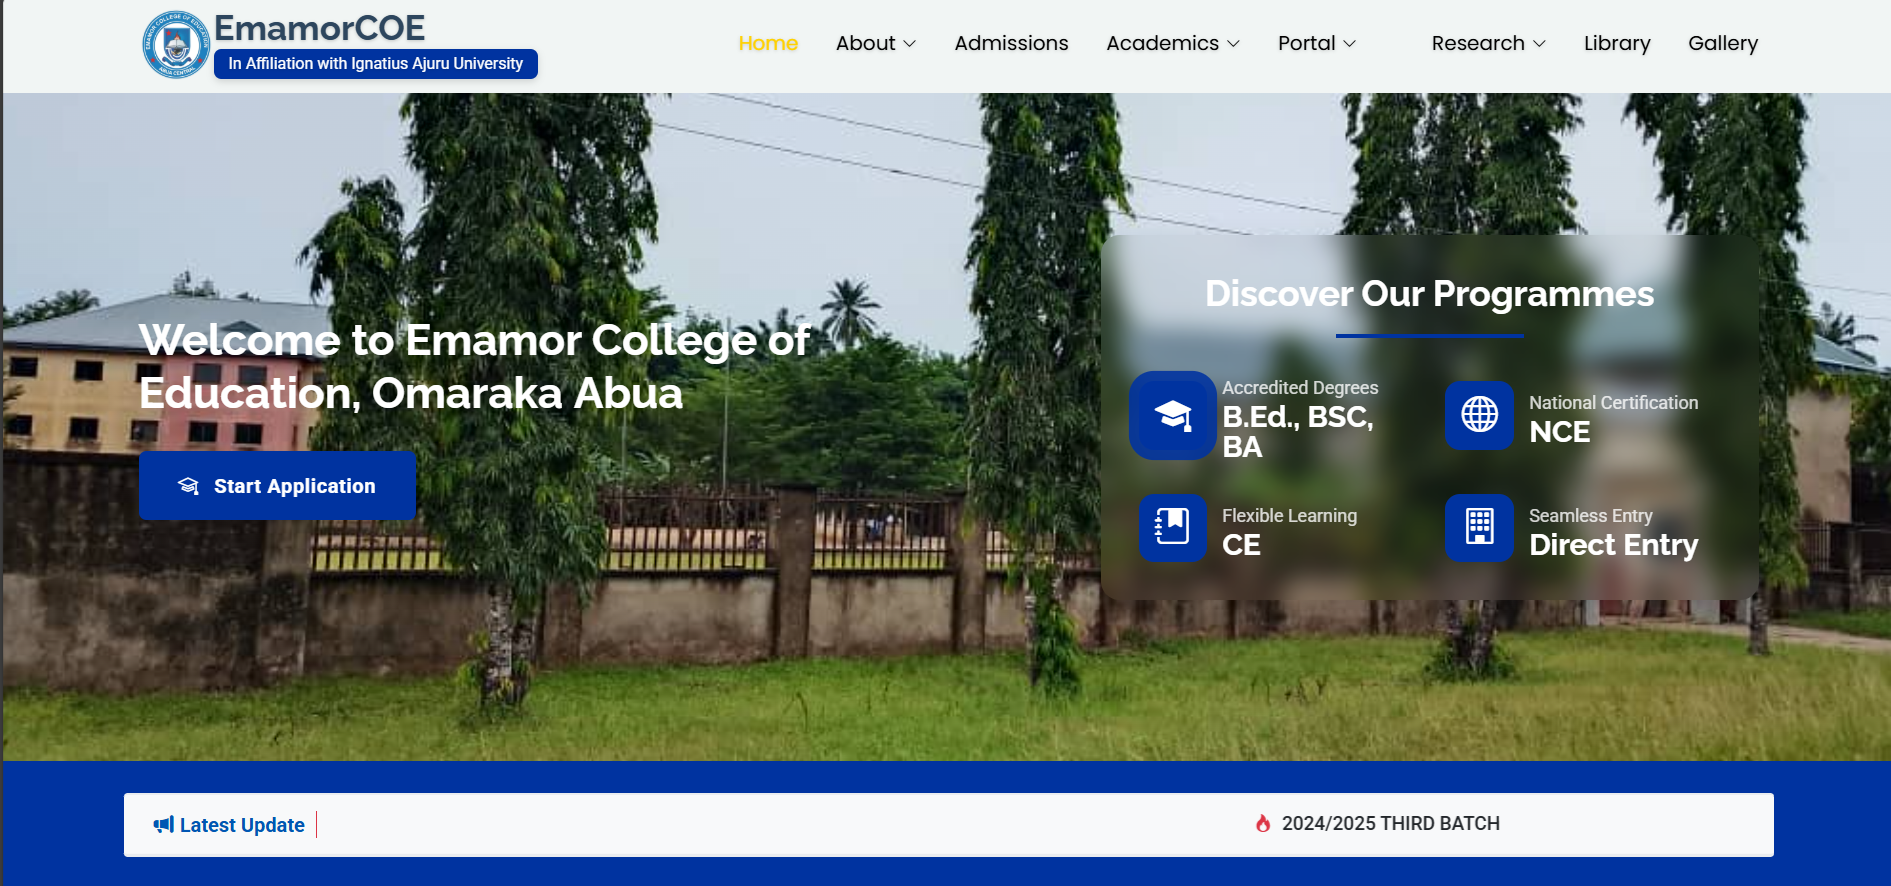This screenshot has width=1891, height=886.
Task: Click the Flexible Learning caption
Action: [1289, 516]
